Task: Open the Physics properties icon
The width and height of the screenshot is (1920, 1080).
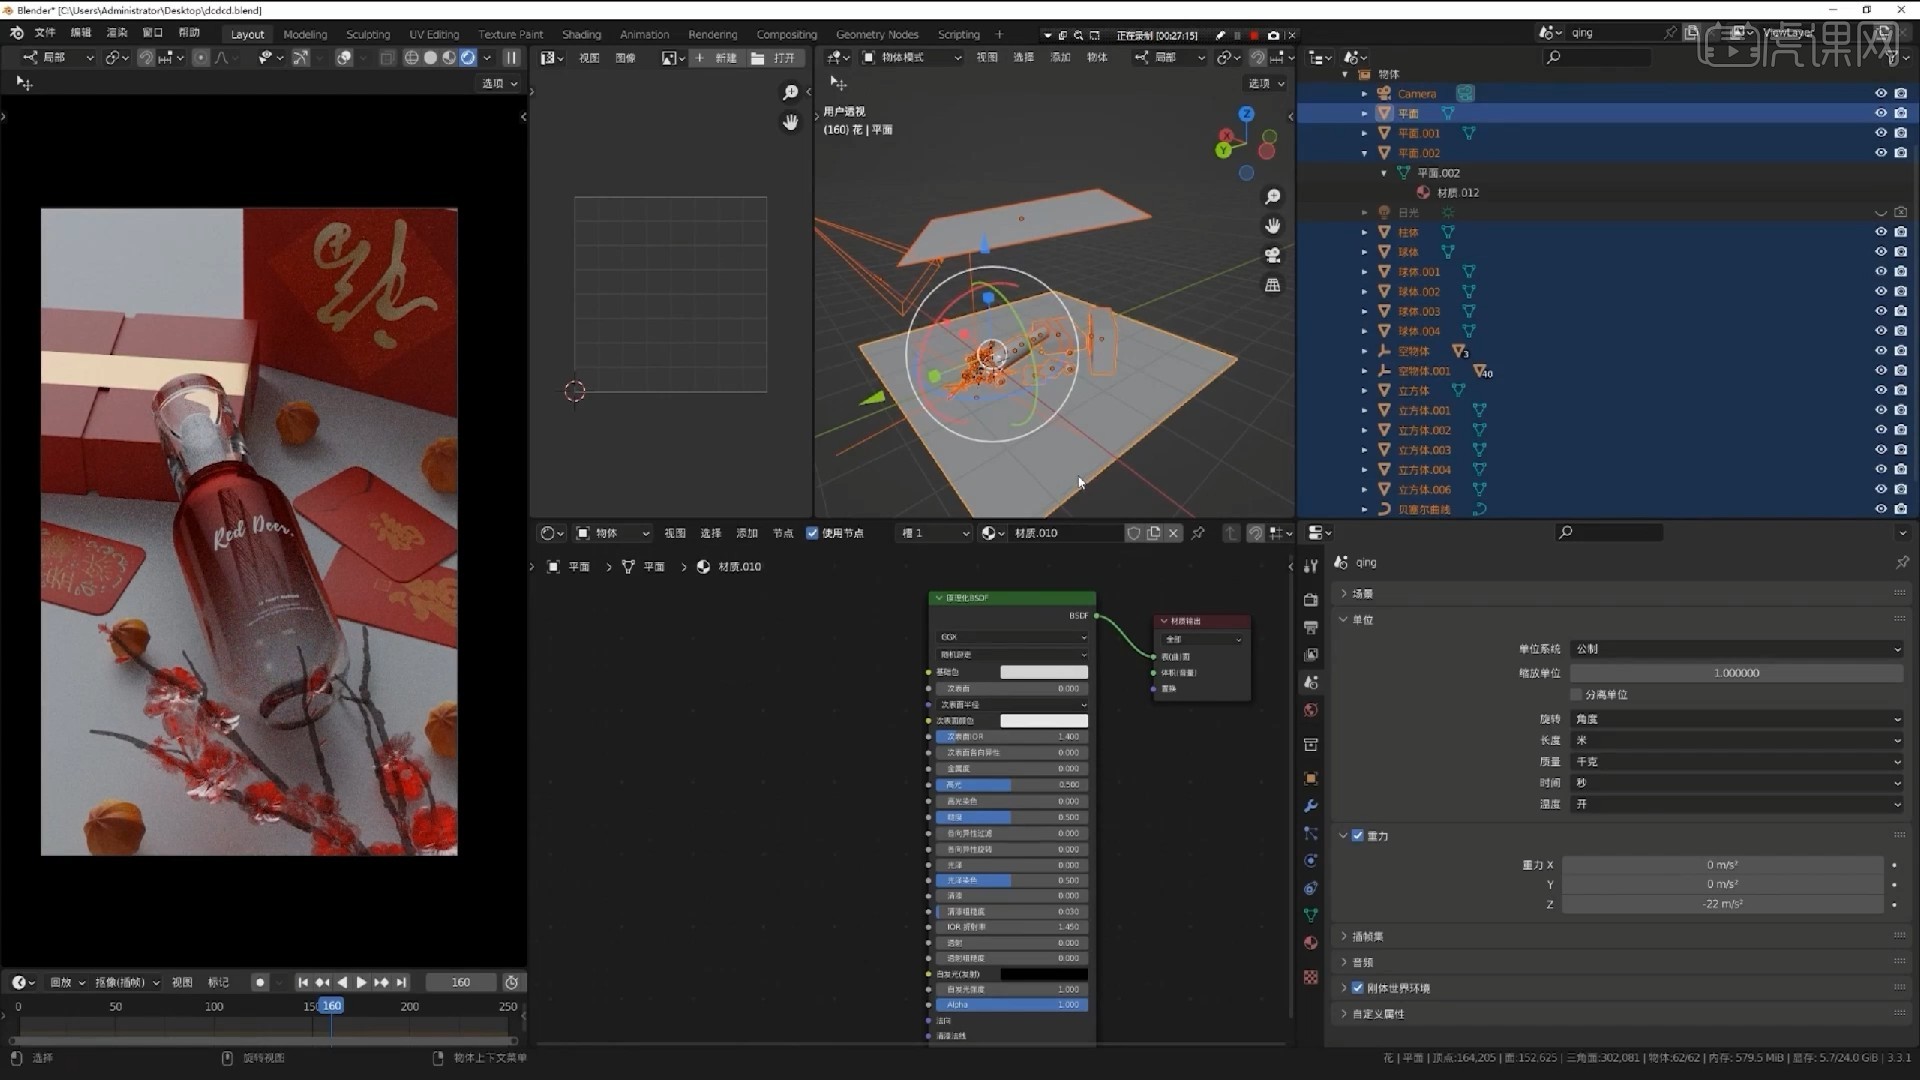Action: tap(1311, 860)
